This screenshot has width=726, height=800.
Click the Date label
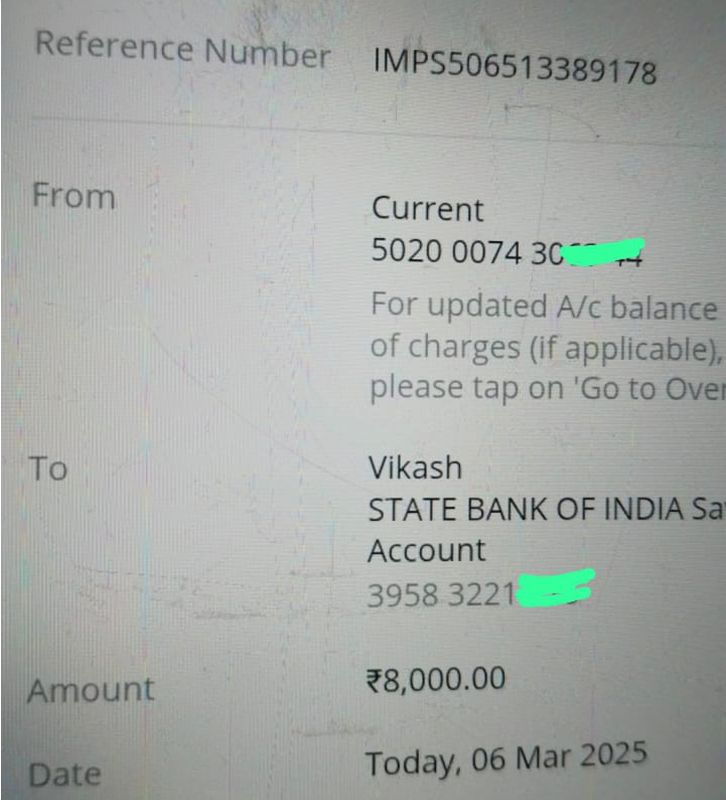click(64, 775)
